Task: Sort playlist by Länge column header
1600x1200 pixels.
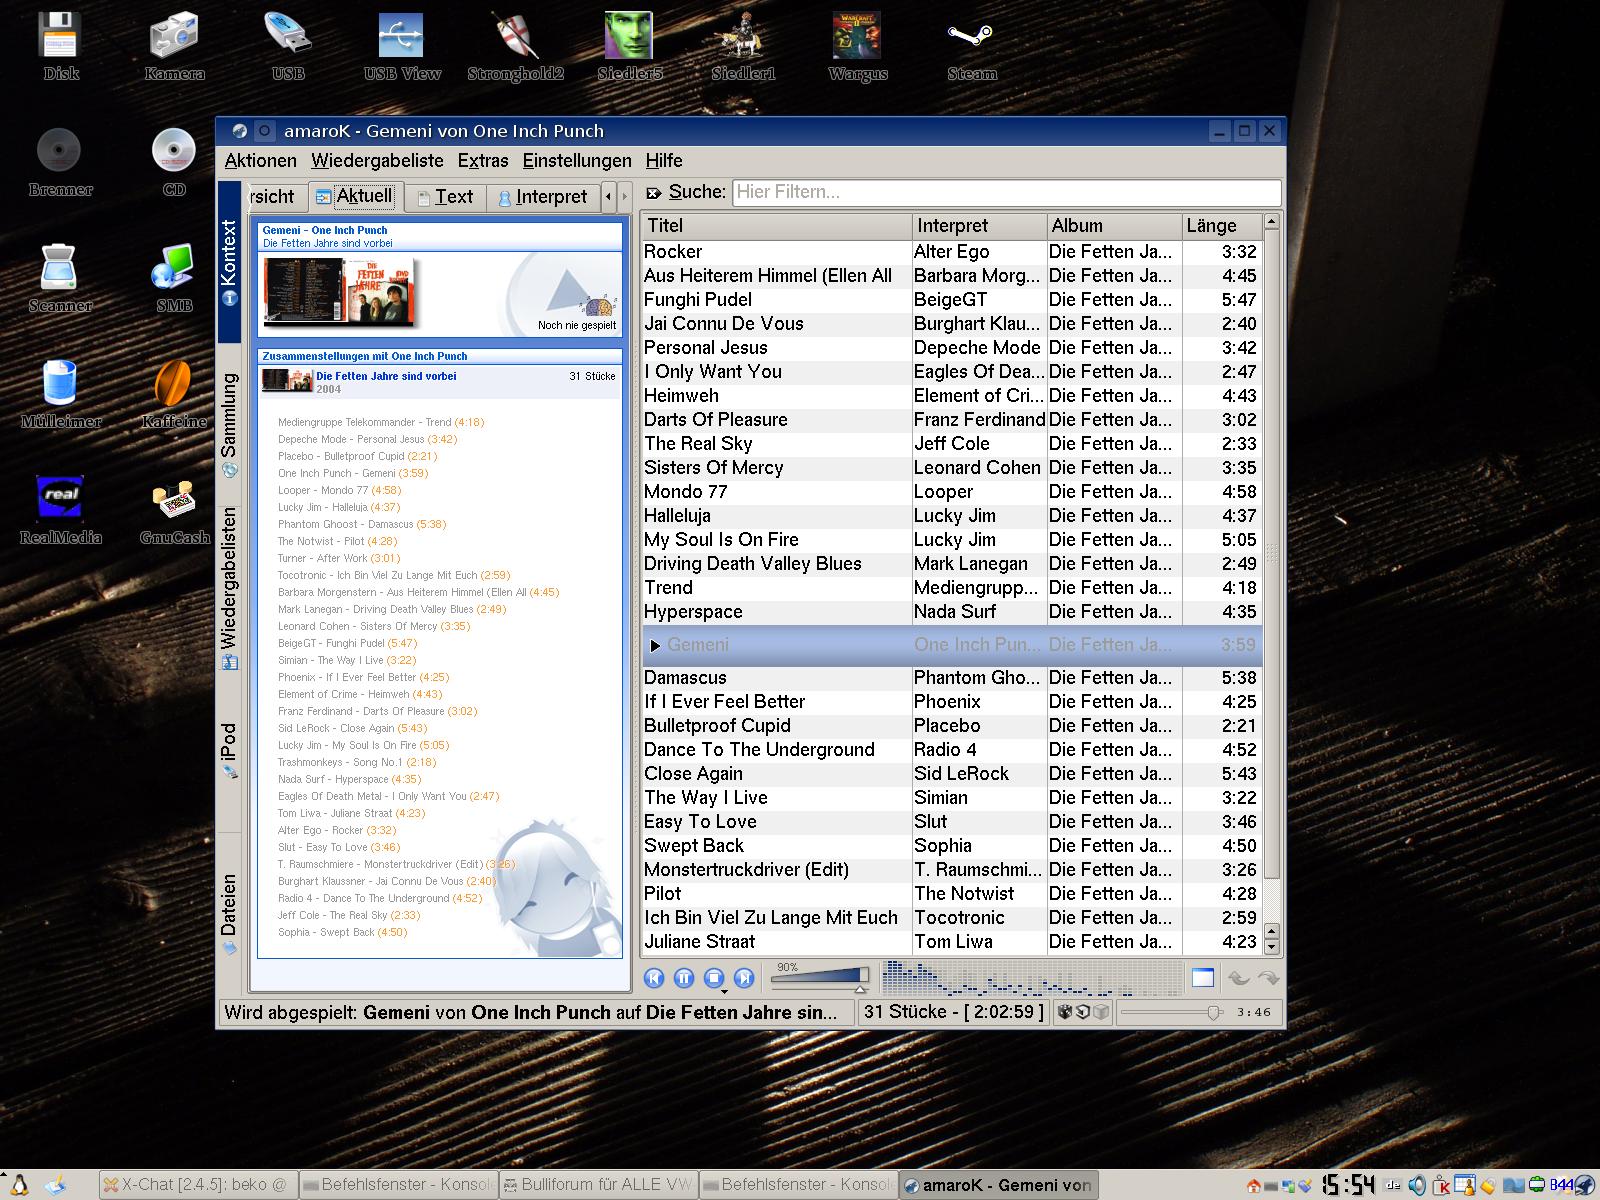Action: tap(1221, 226)
